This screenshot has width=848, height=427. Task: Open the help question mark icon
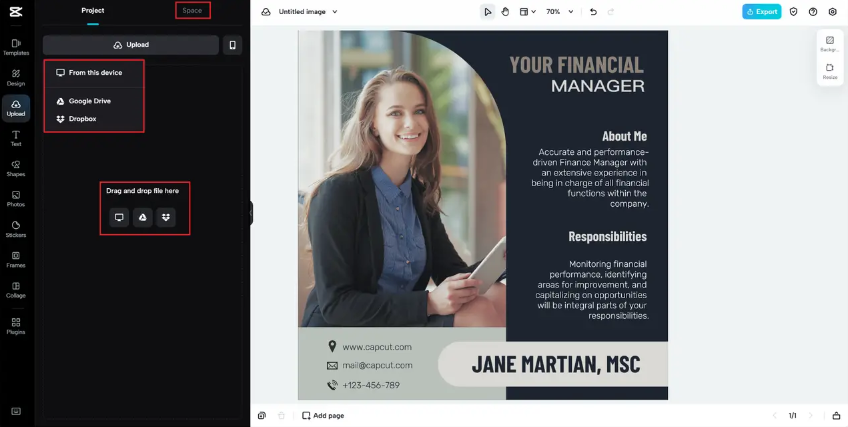813,11
